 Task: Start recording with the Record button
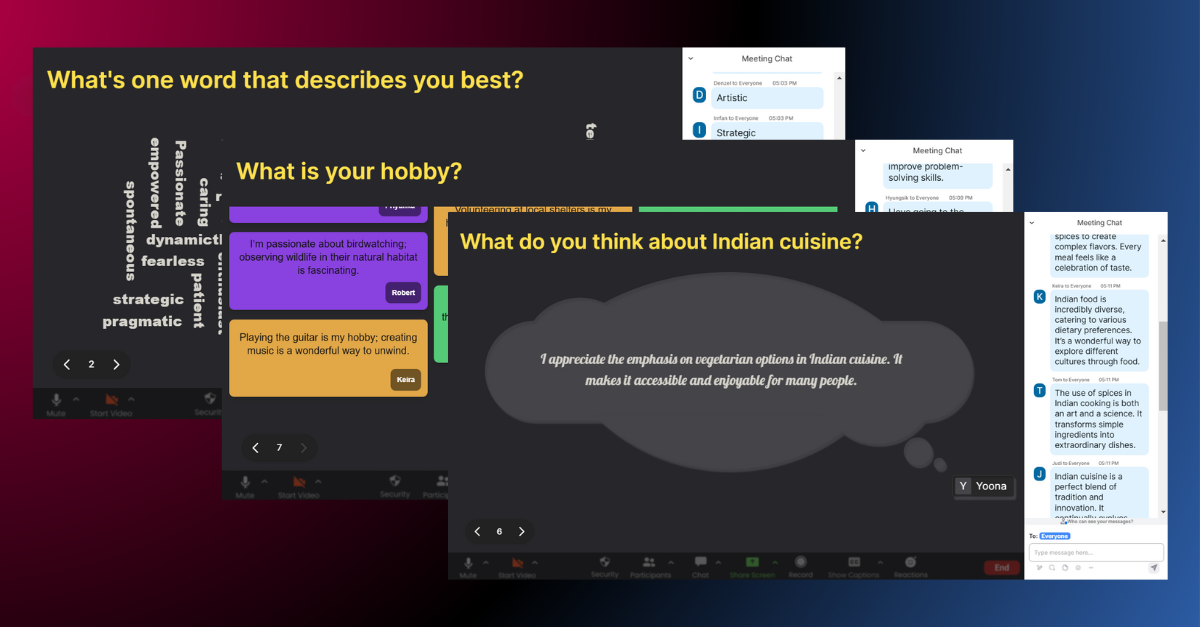[x=800, y=566]
